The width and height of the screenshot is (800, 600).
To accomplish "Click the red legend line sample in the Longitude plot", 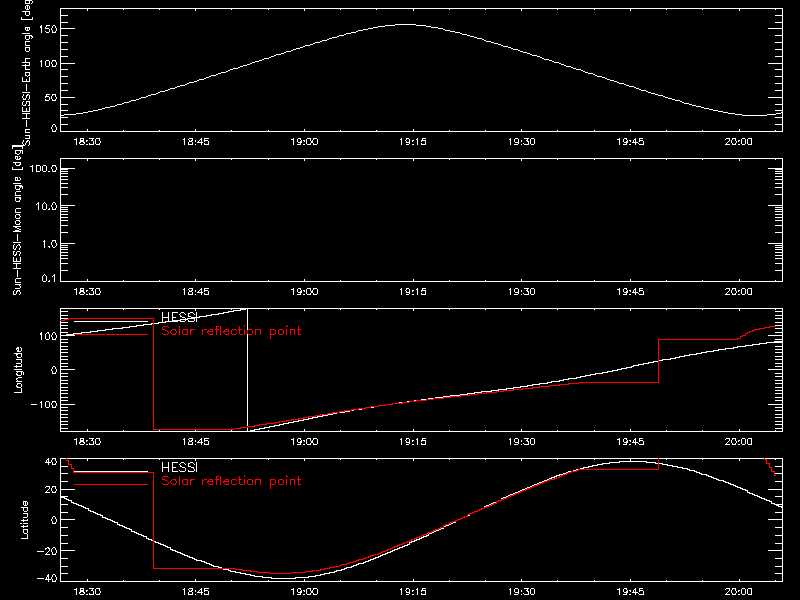I will [111, 335].
